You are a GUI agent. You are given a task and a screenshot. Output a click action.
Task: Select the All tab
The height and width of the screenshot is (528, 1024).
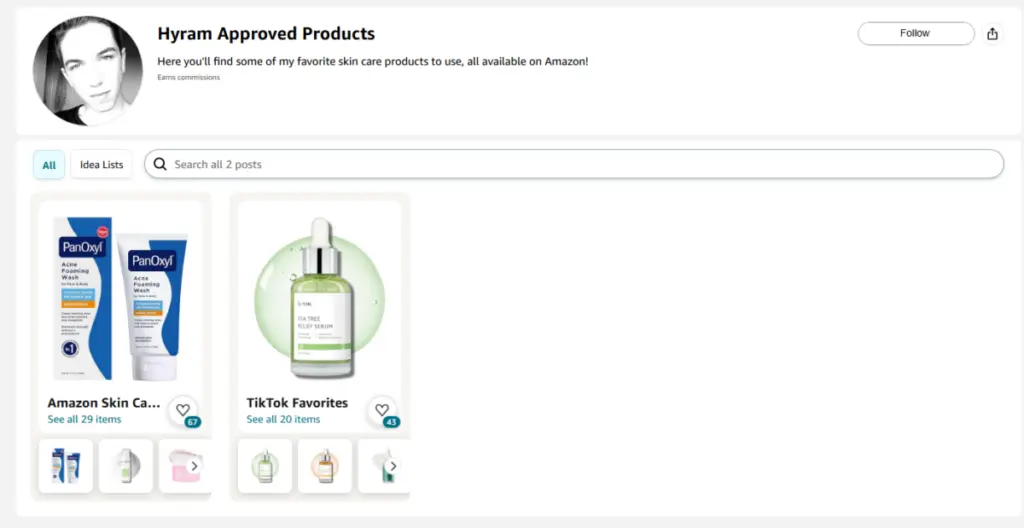click(x=49, y=165)
